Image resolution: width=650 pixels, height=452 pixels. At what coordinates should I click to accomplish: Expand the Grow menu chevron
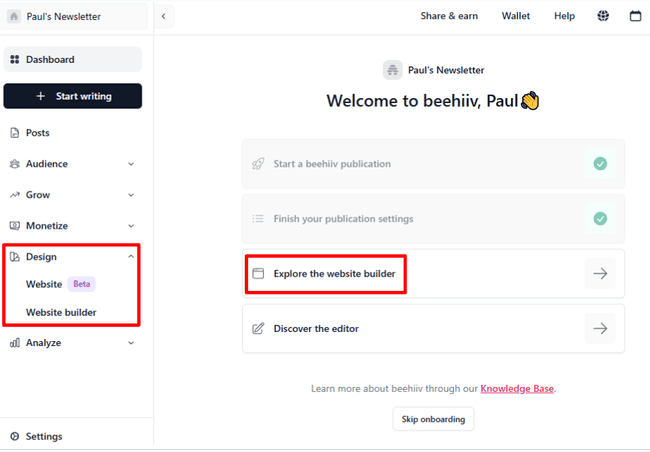pos(131,195)
